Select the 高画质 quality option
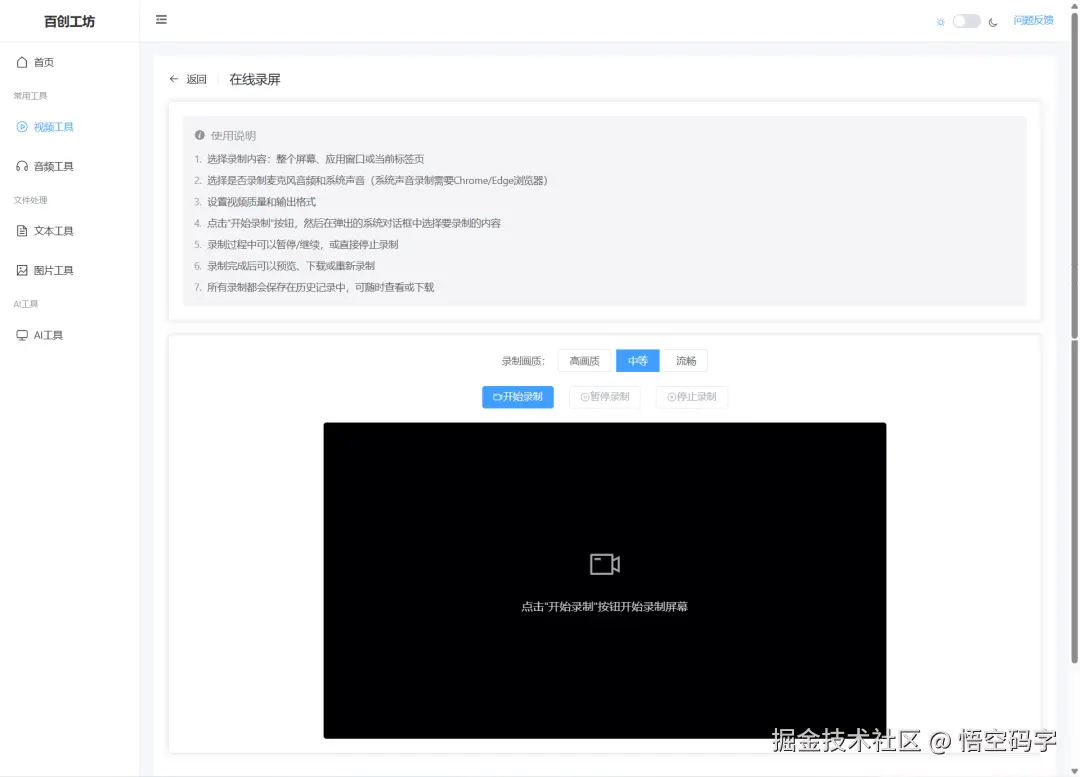Image resolution: width=1080 pixels, height=777 pixels. [x=583, y=360]
